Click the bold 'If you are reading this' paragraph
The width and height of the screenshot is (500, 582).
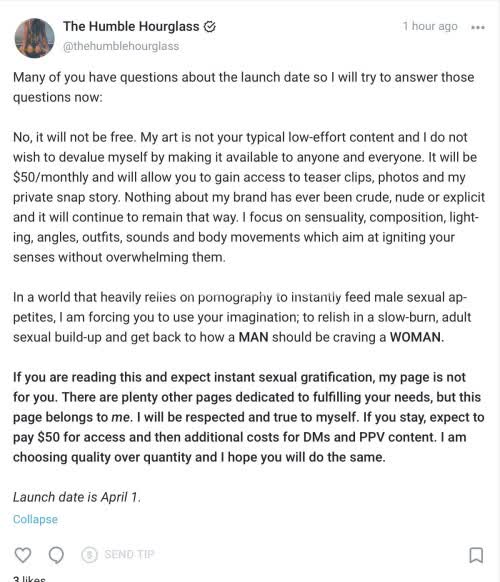click(x=249, y=417)
